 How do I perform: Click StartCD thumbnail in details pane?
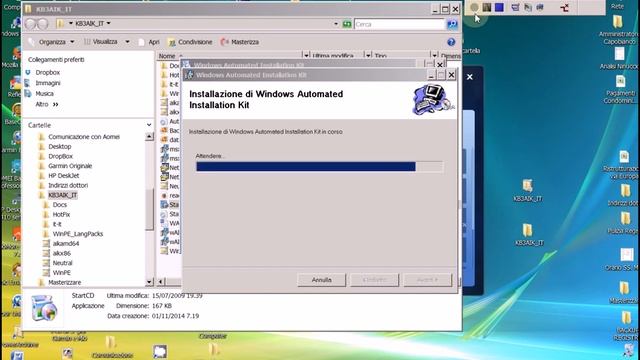(x=44, y=308)
